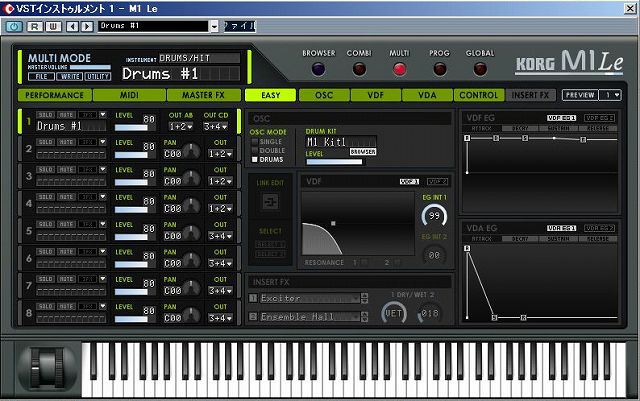The height and width of the screenshot is (401, 640).
Task: Go to previous preset arrow
Action: pyautogui.click(x=73, y=27)
